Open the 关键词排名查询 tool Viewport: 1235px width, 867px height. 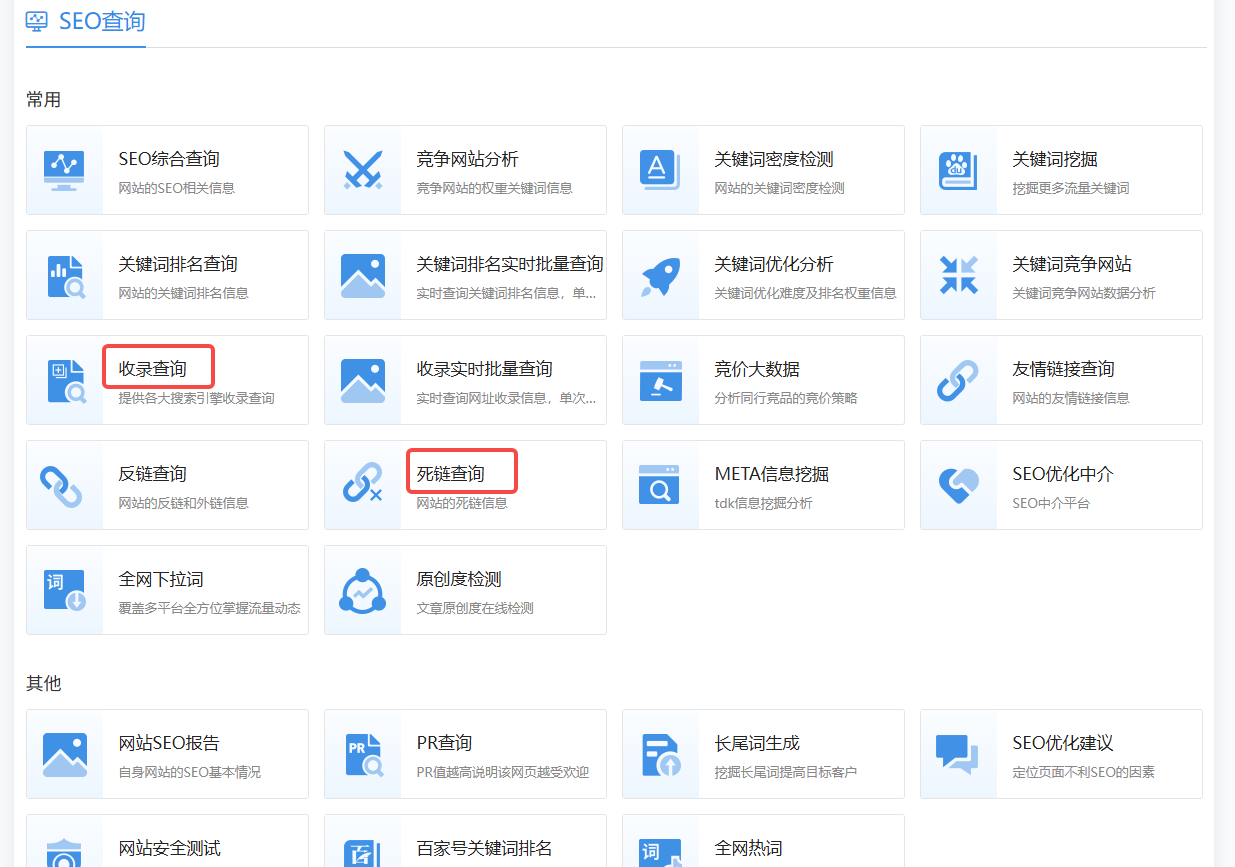pos(178,265)
